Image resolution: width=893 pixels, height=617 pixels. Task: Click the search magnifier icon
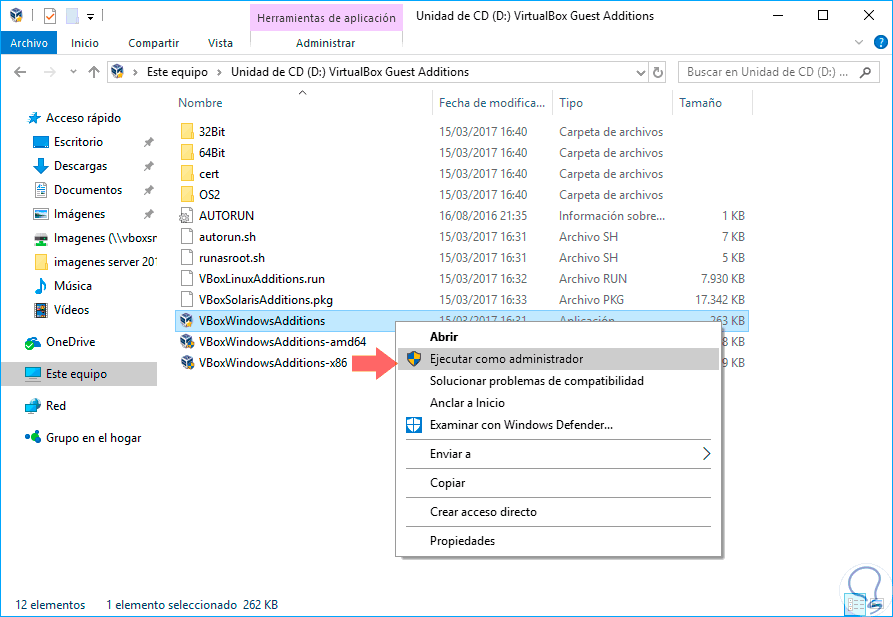[x=865, y=72]
